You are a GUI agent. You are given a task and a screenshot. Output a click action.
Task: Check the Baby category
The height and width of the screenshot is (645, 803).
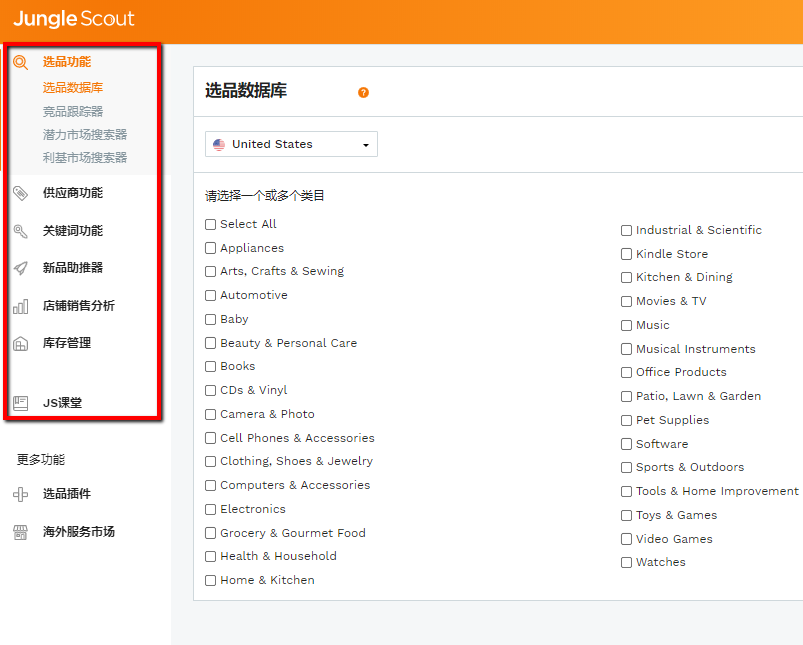(210, 319)
